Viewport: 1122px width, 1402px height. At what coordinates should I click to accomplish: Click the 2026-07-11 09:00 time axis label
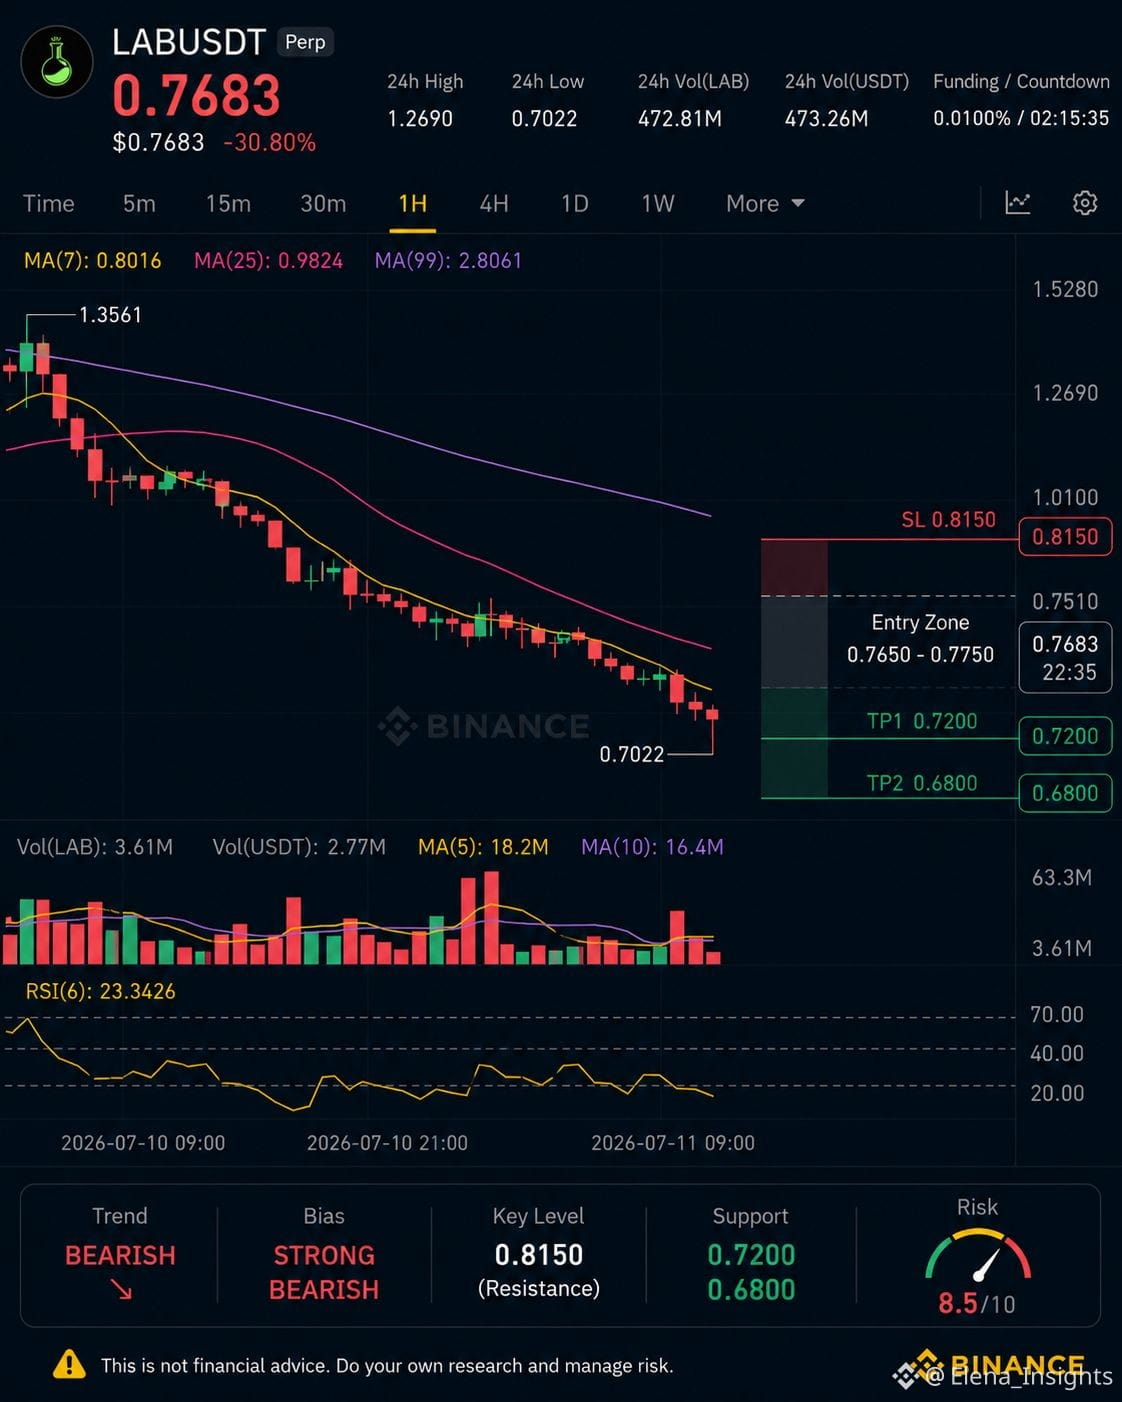coord(673,1143)
